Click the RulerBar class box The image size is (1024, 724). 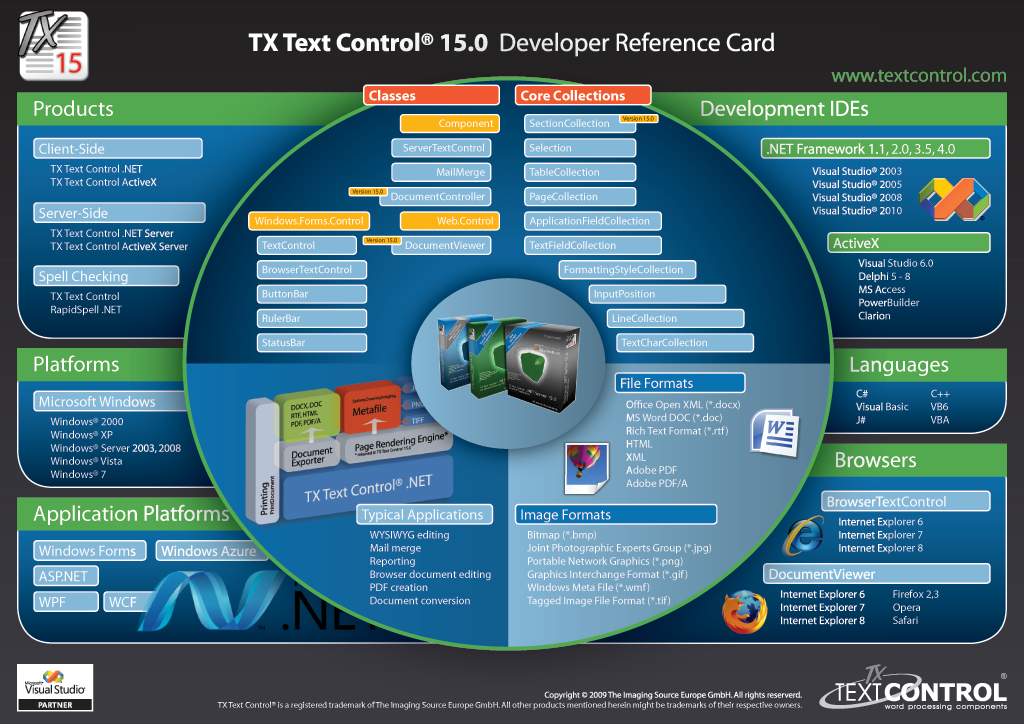pos(312,319)
